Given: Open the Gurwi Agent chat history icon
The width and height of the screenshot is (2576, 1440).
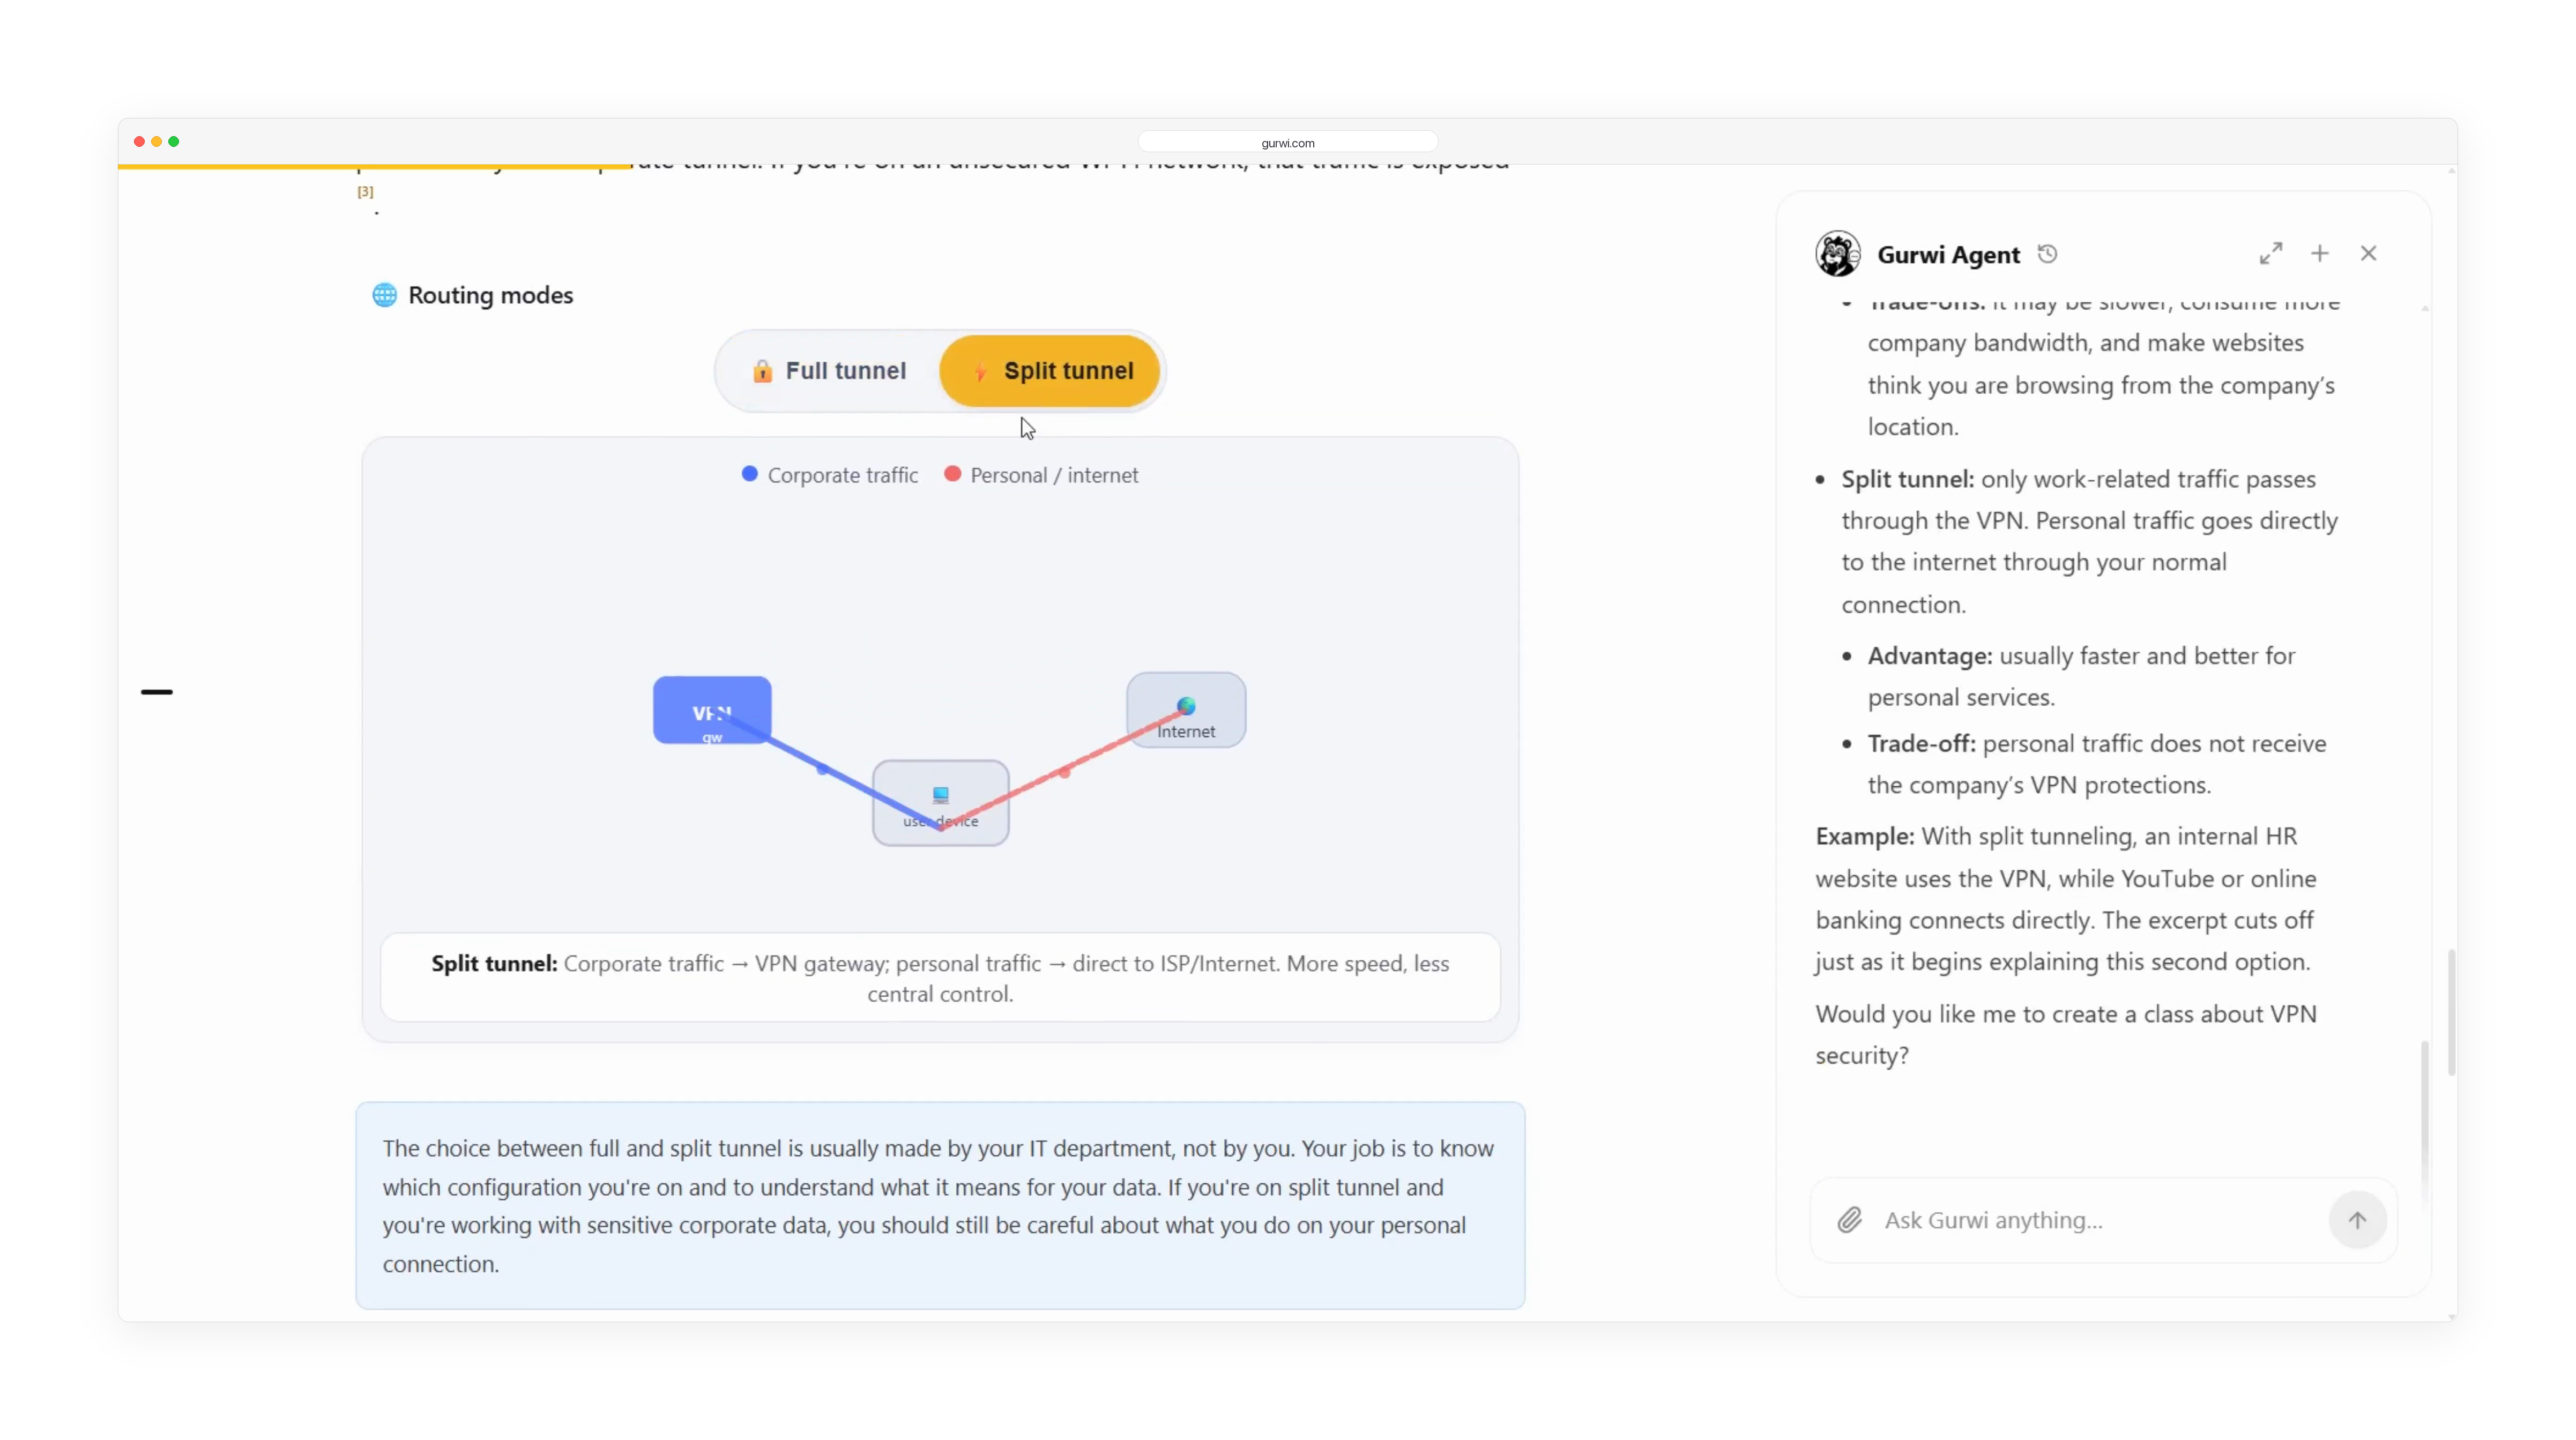Looking at the screenshot, I should pos(2047,254).
